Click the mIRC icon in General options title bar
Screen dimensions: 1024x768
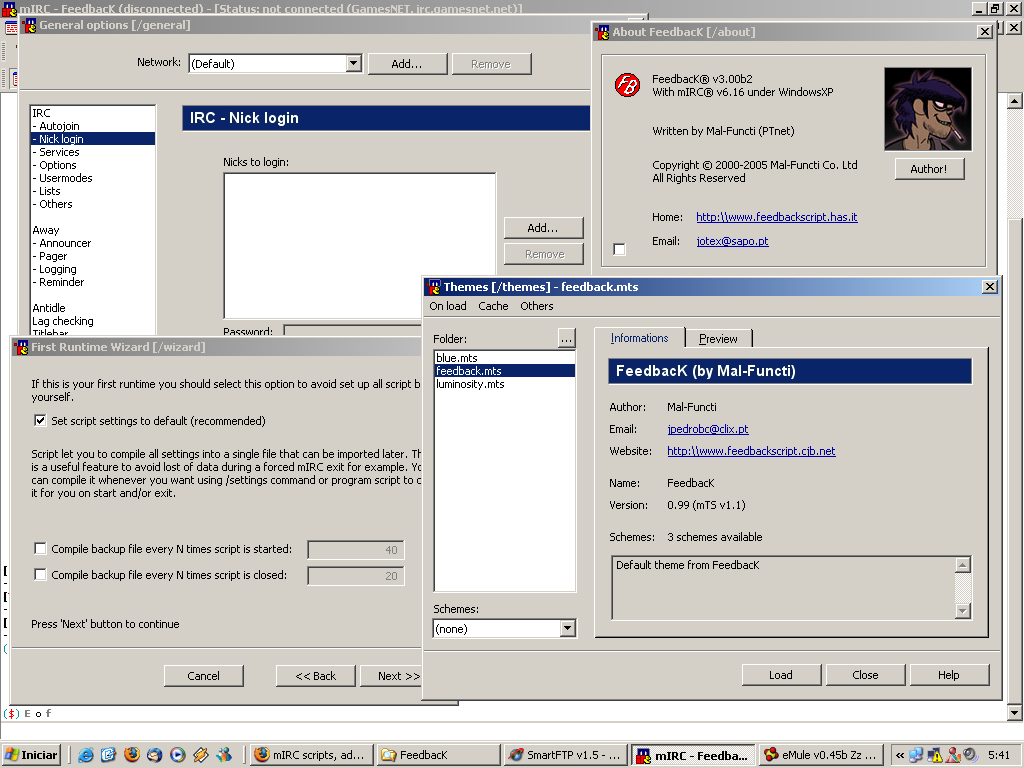click(29, 25)
